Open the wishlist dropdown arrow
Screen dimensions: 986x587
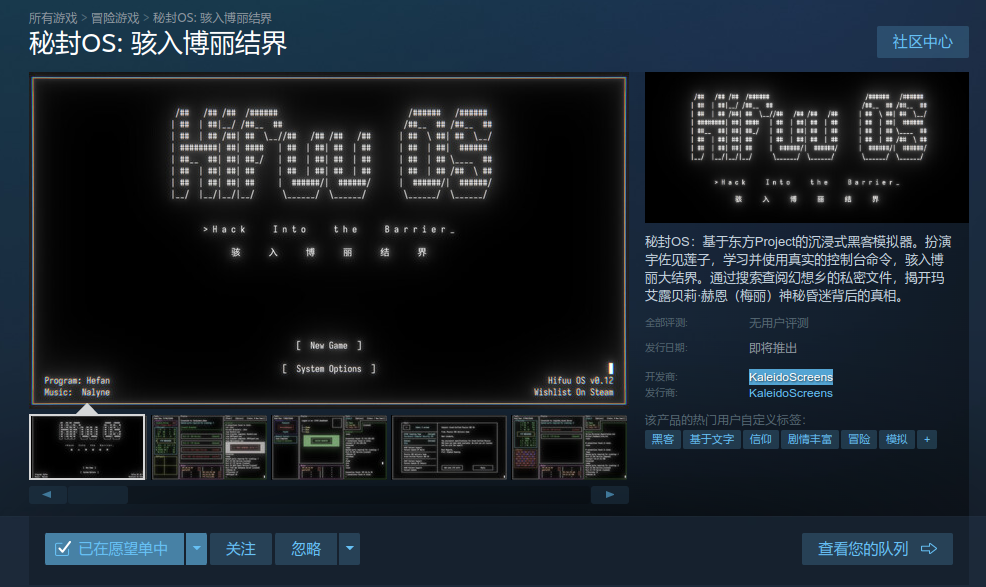(x=196, y=549)
